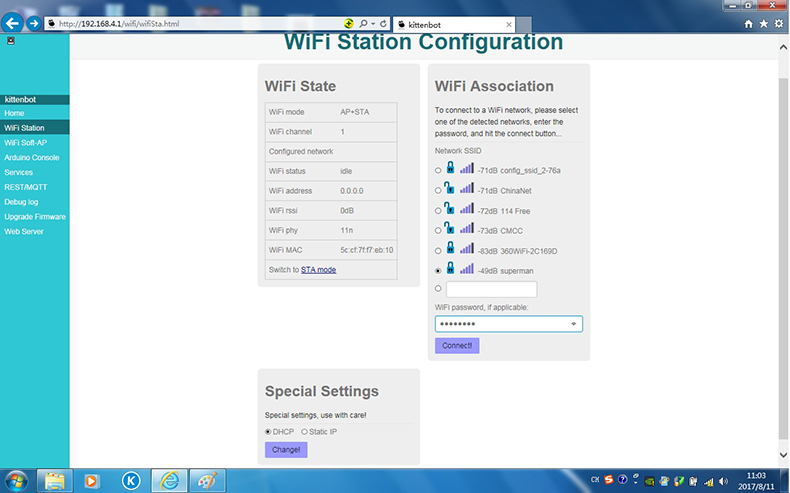Open the File Explorer taskbar icon
The width and height of the screenshot is (790, 493).
[54, 479]
